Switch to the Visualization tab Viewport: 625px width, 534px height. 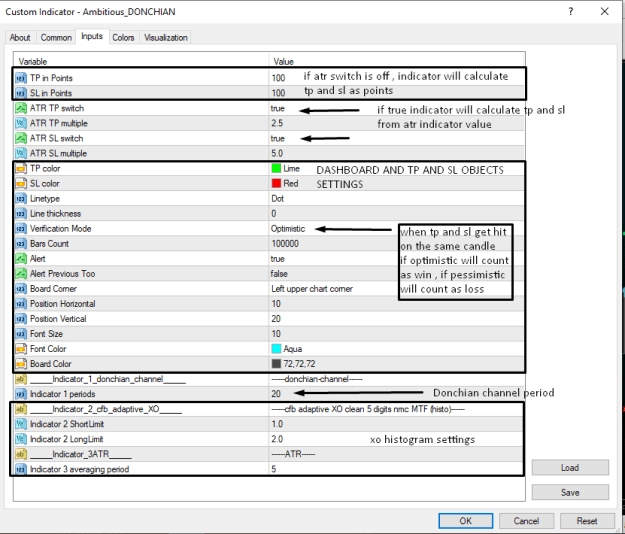166,37
